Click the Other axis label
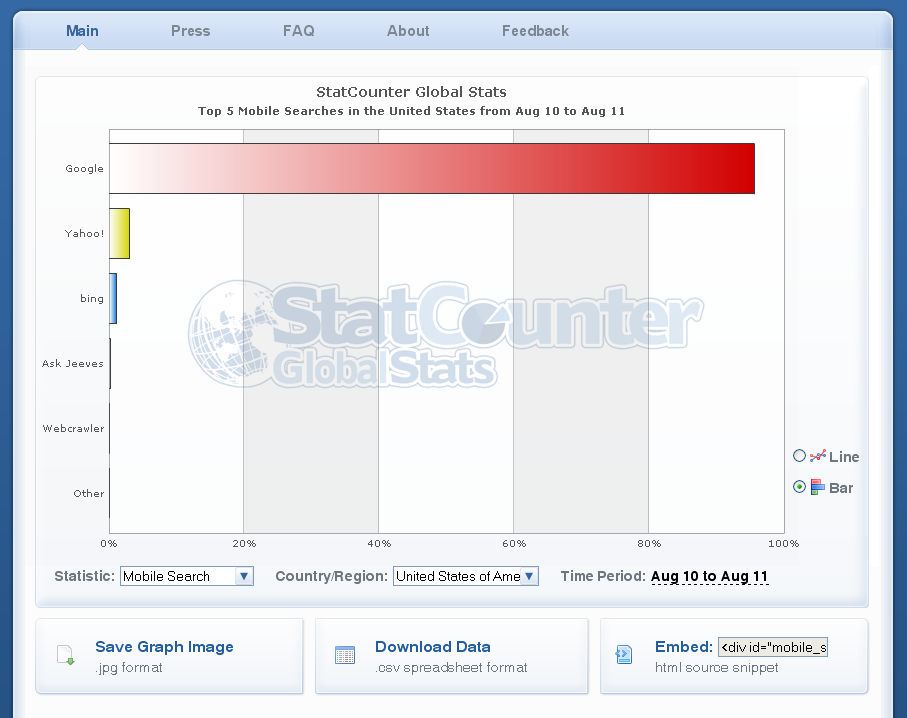The image size is (907, 718). click(89, 494)
